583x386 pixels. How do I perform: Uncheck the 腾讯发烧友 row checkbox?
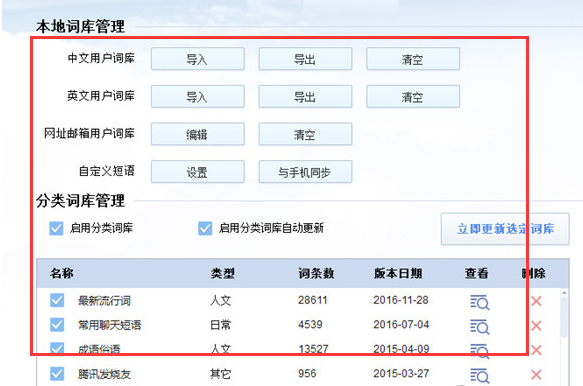pyautogui.click(x=57, y=374)
